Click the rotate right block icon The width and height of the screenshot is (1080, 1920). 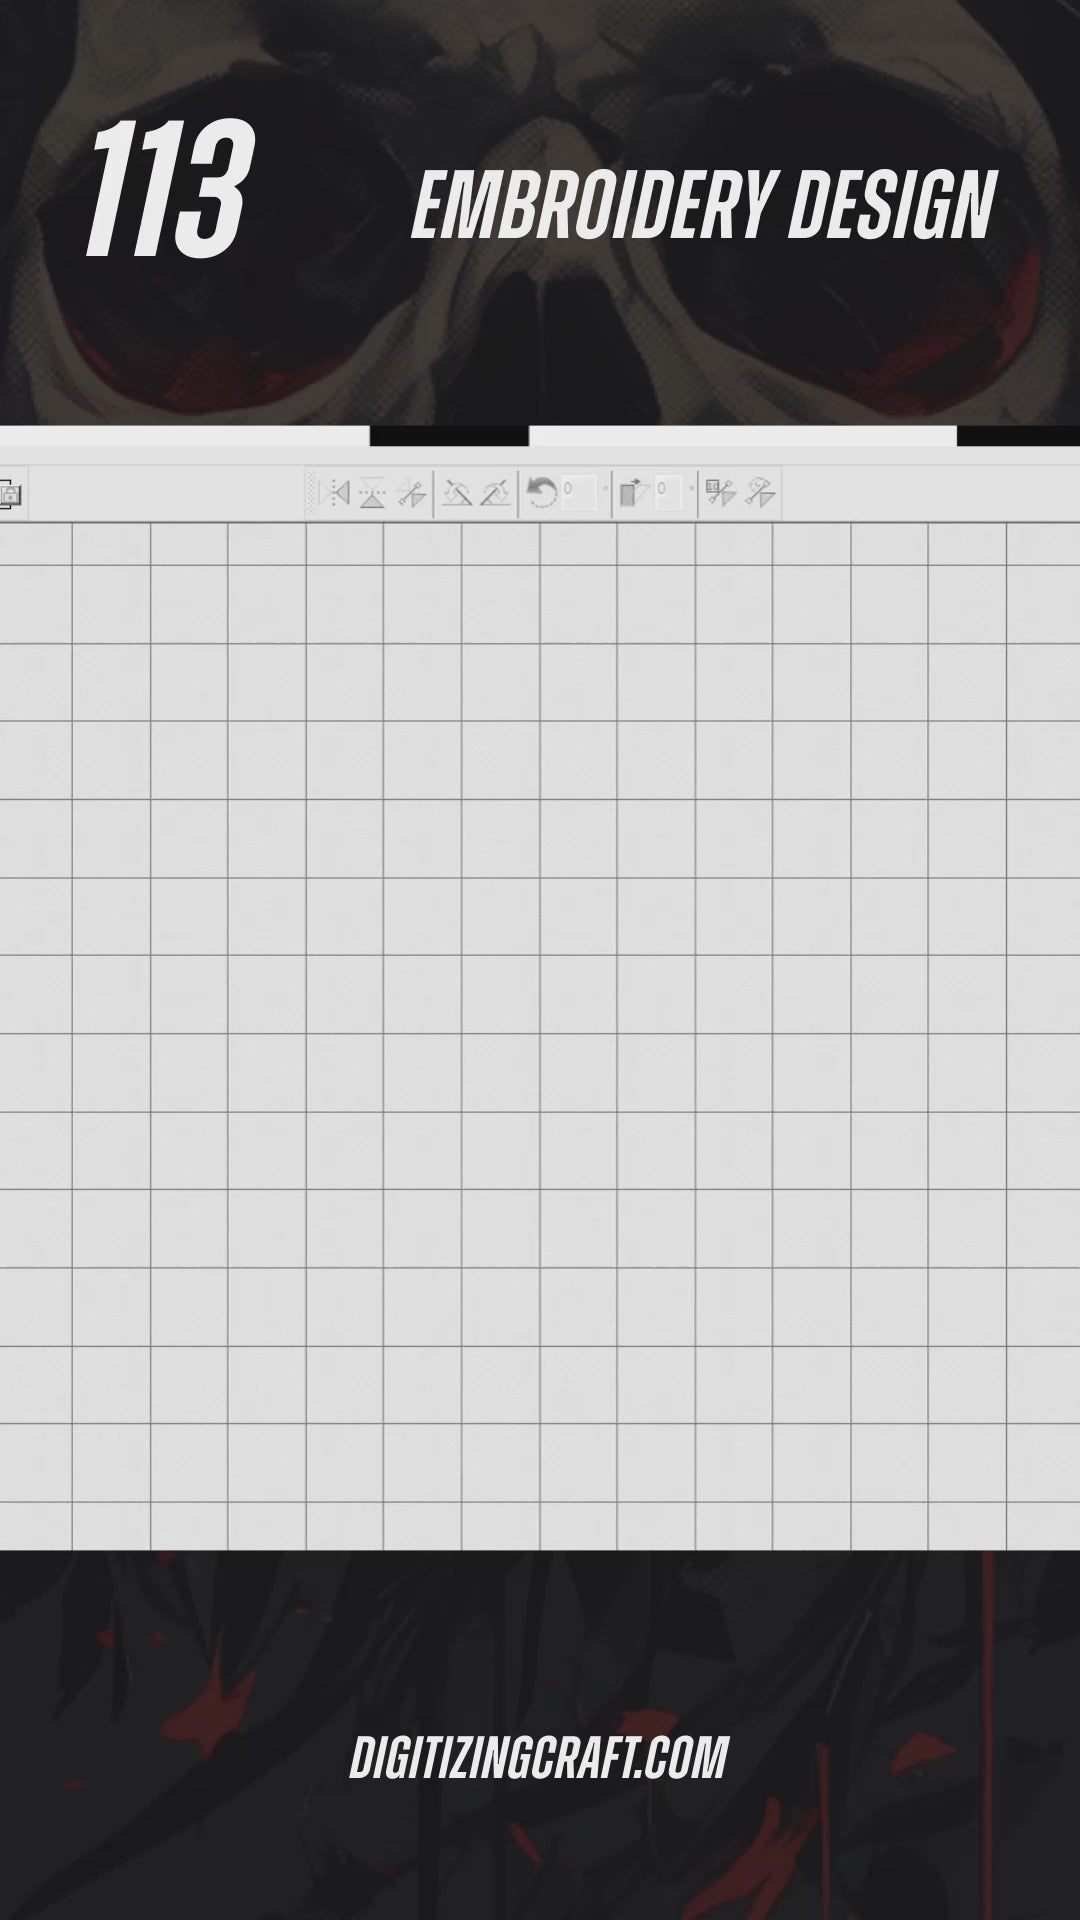coord(634,493)
